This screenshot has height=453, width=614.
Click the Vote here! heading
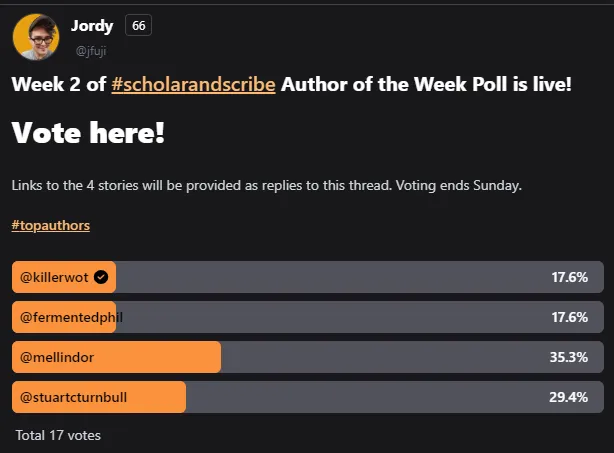pos(88,133)
